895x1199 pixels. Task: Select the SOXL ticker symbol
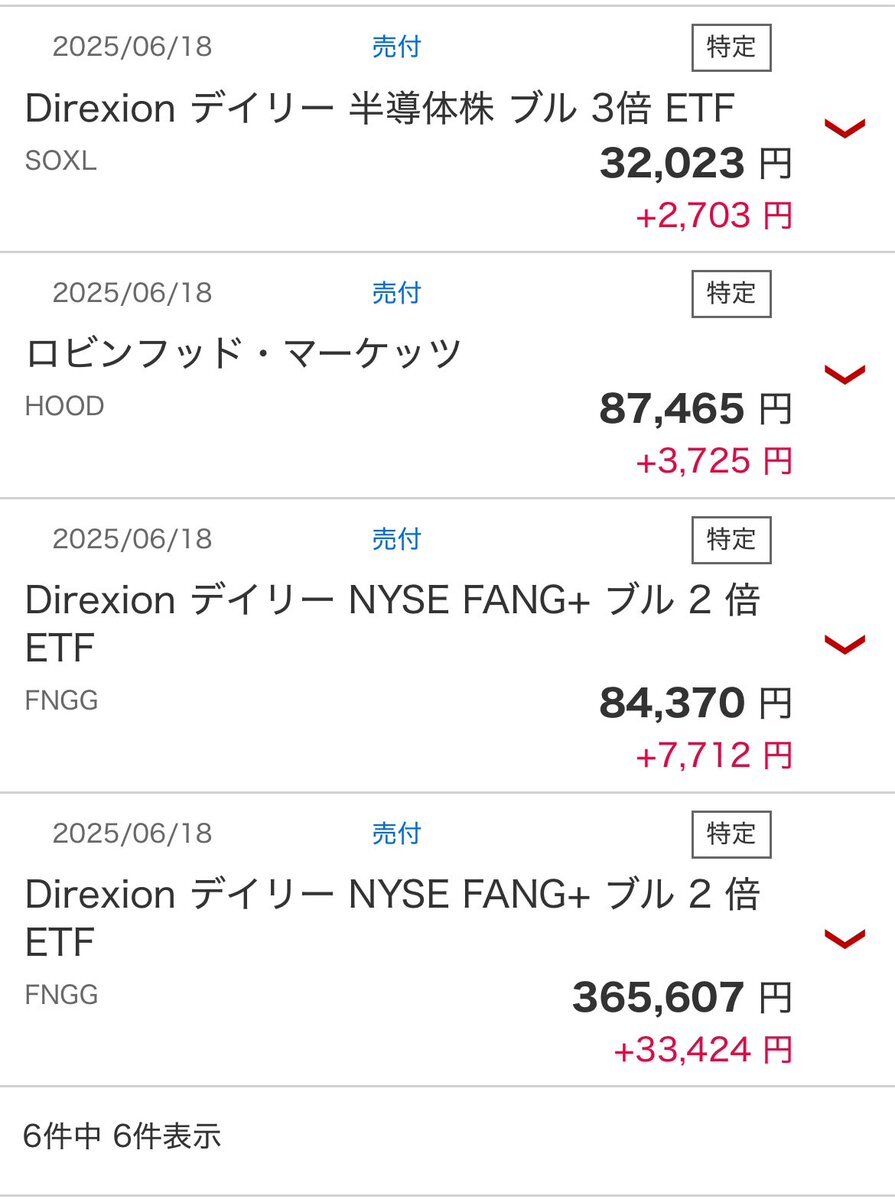[60, 161]
